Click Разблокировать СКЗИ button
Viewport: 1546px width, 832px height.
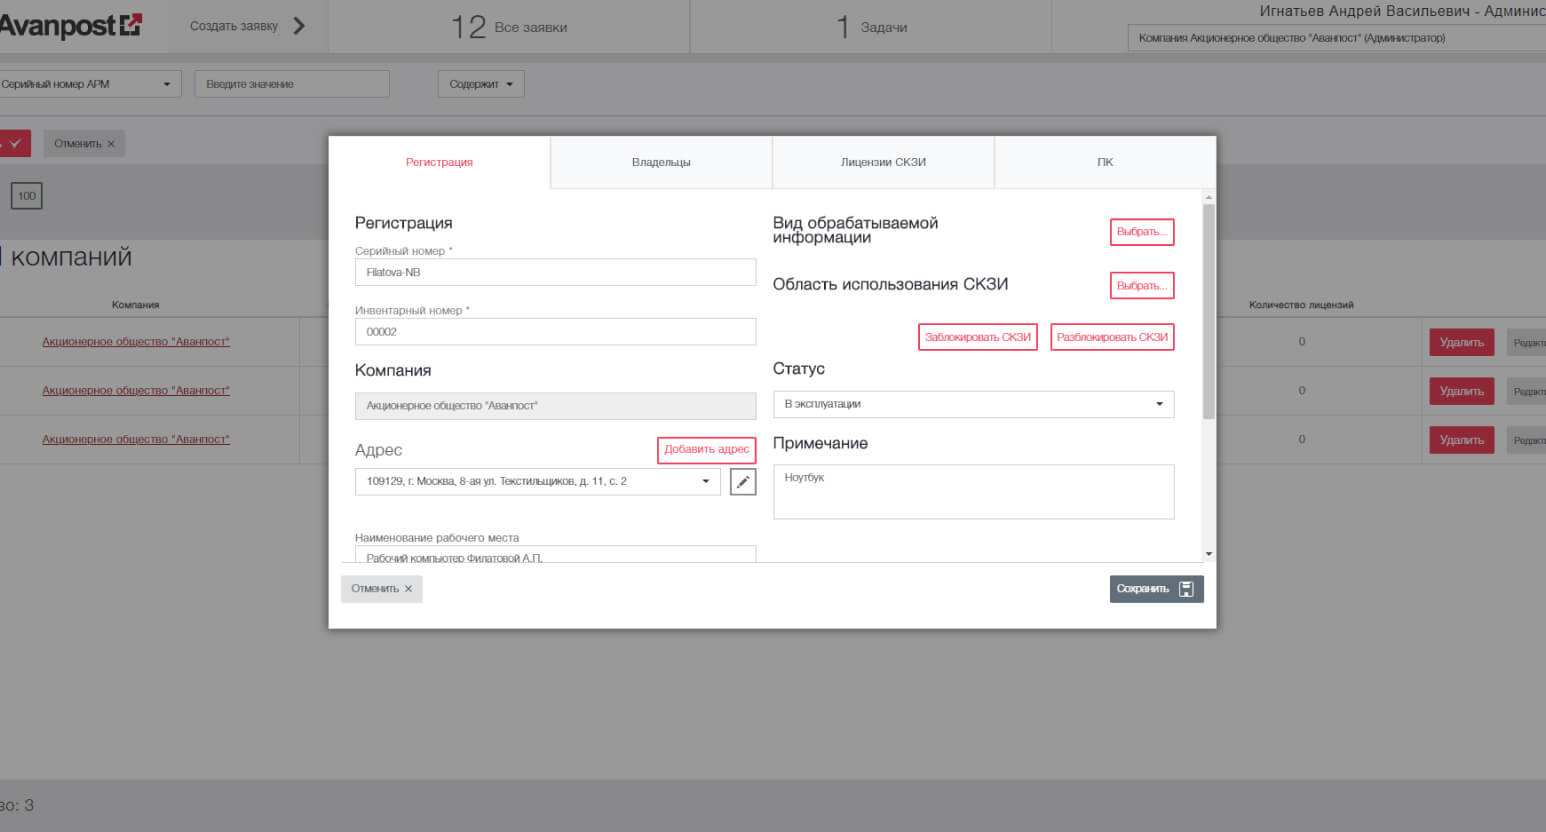click(x=1112, y=337)
